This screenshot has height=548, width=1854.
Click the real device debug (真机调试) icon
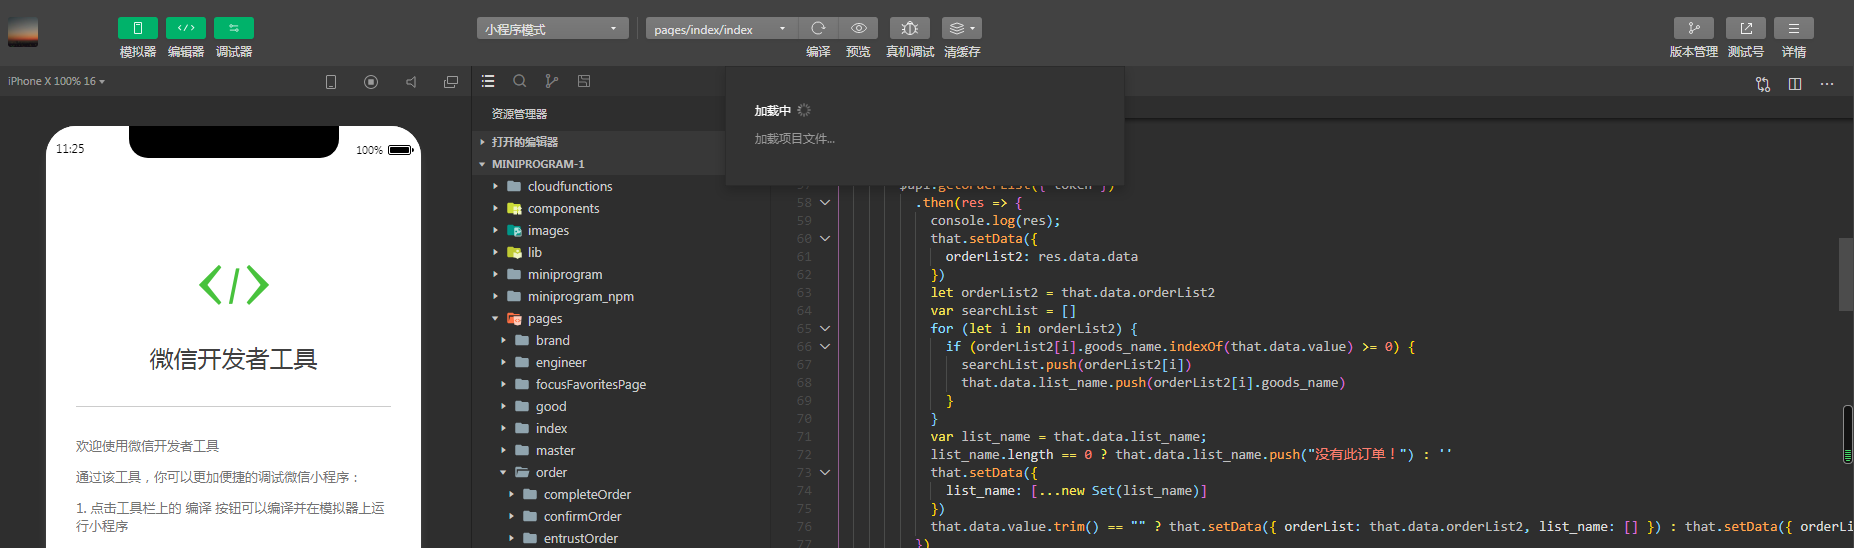point(910,28)
